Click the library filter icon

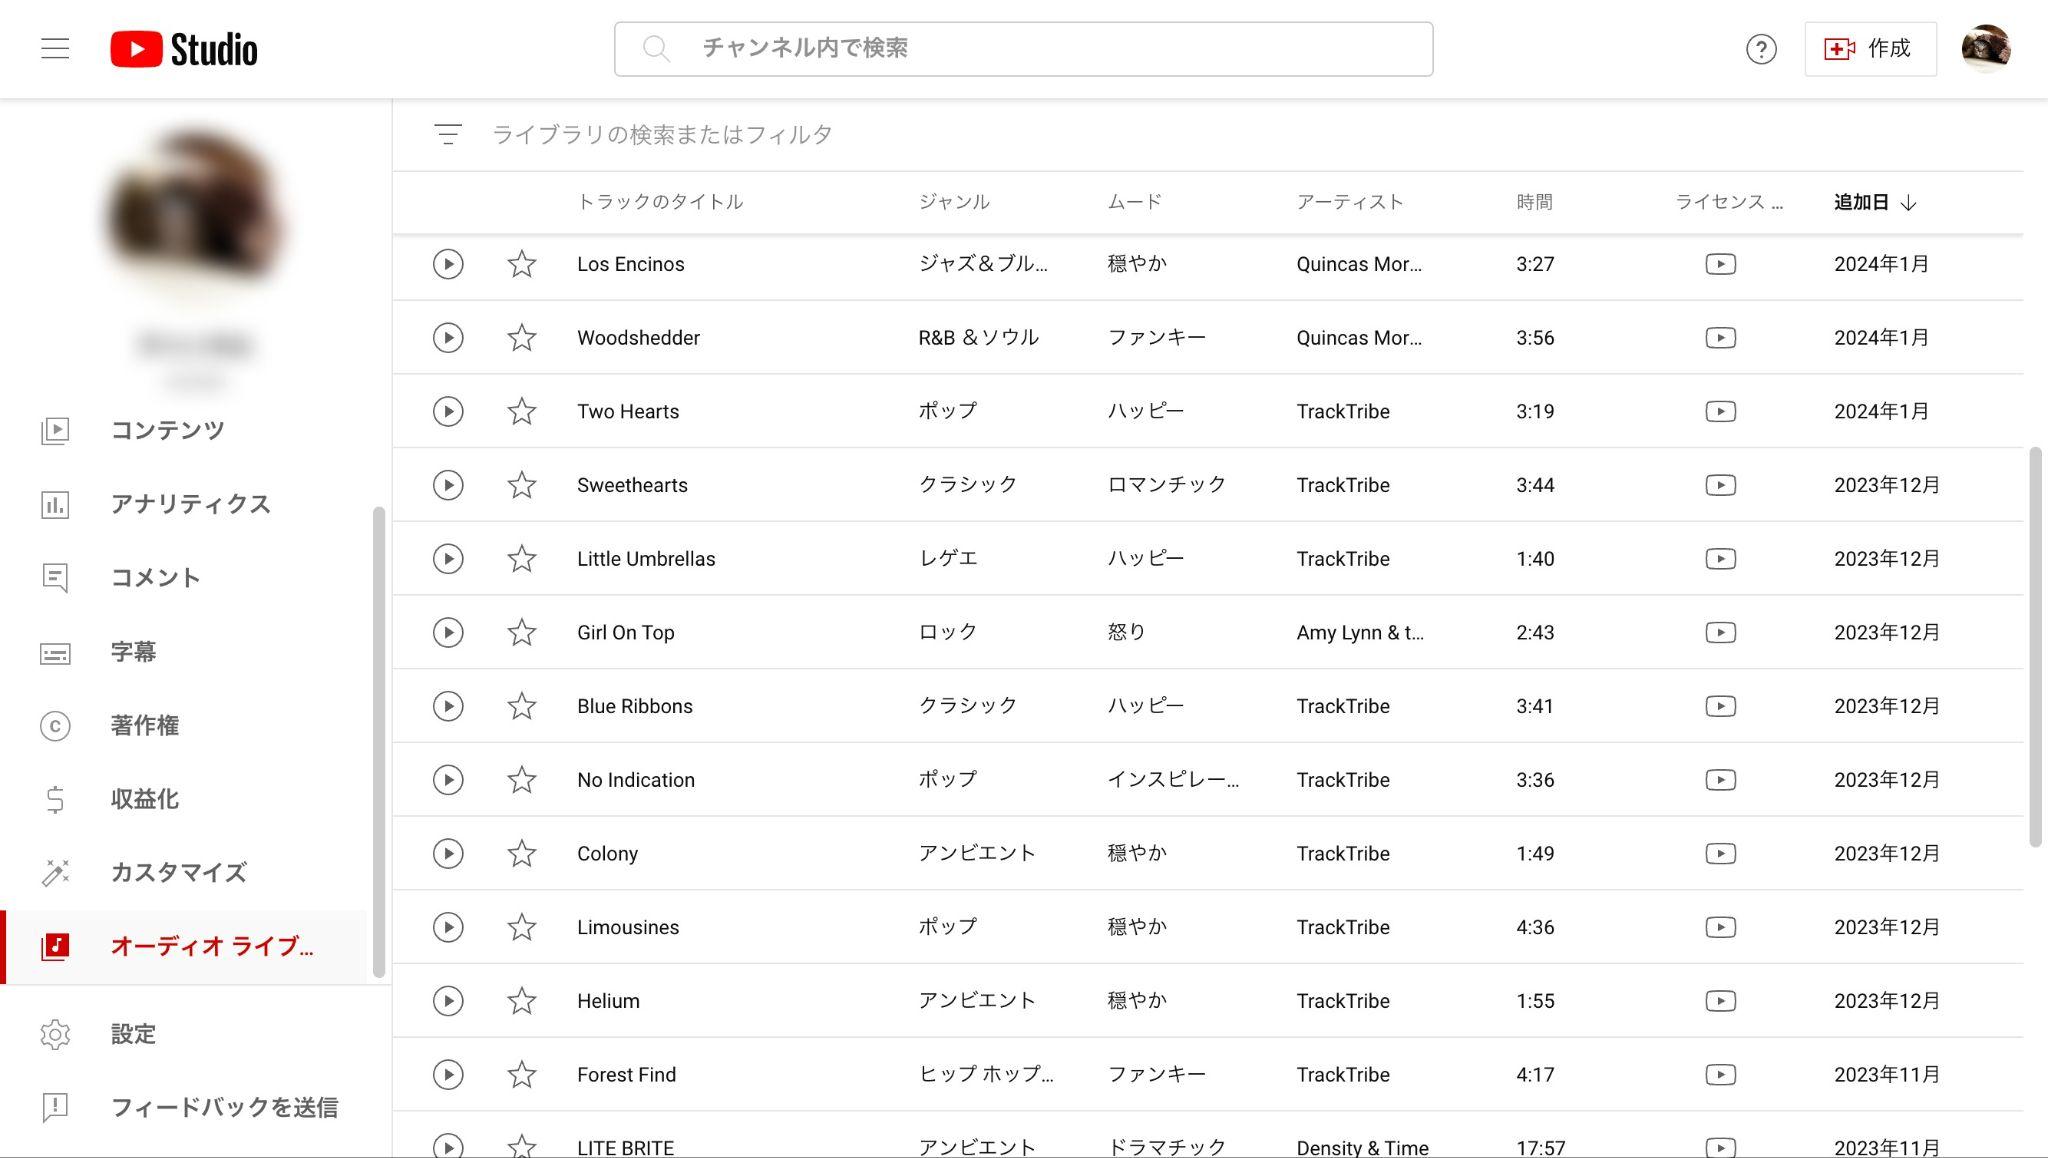448,134
